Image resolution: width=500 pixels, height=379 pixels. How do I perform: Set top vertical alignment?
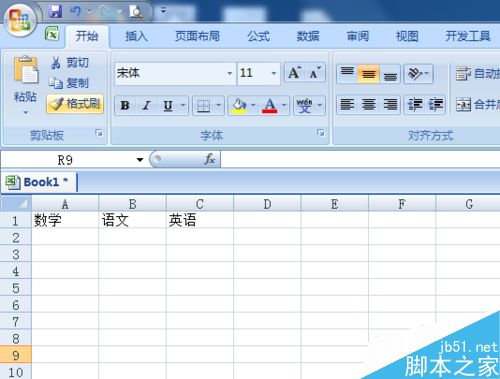[x=347, y=73]
